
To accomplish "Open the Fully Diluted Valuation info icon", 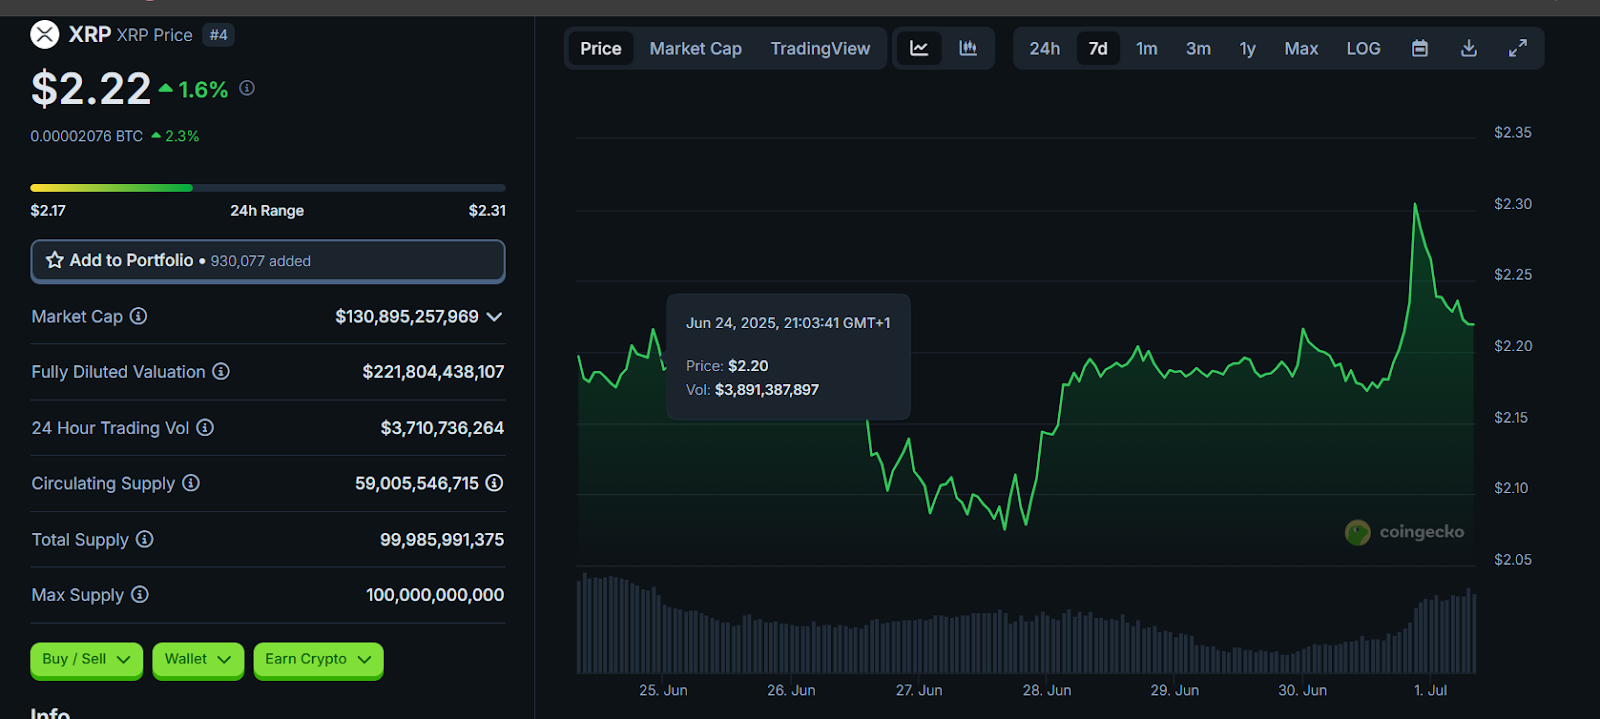I will click(221, 371).
